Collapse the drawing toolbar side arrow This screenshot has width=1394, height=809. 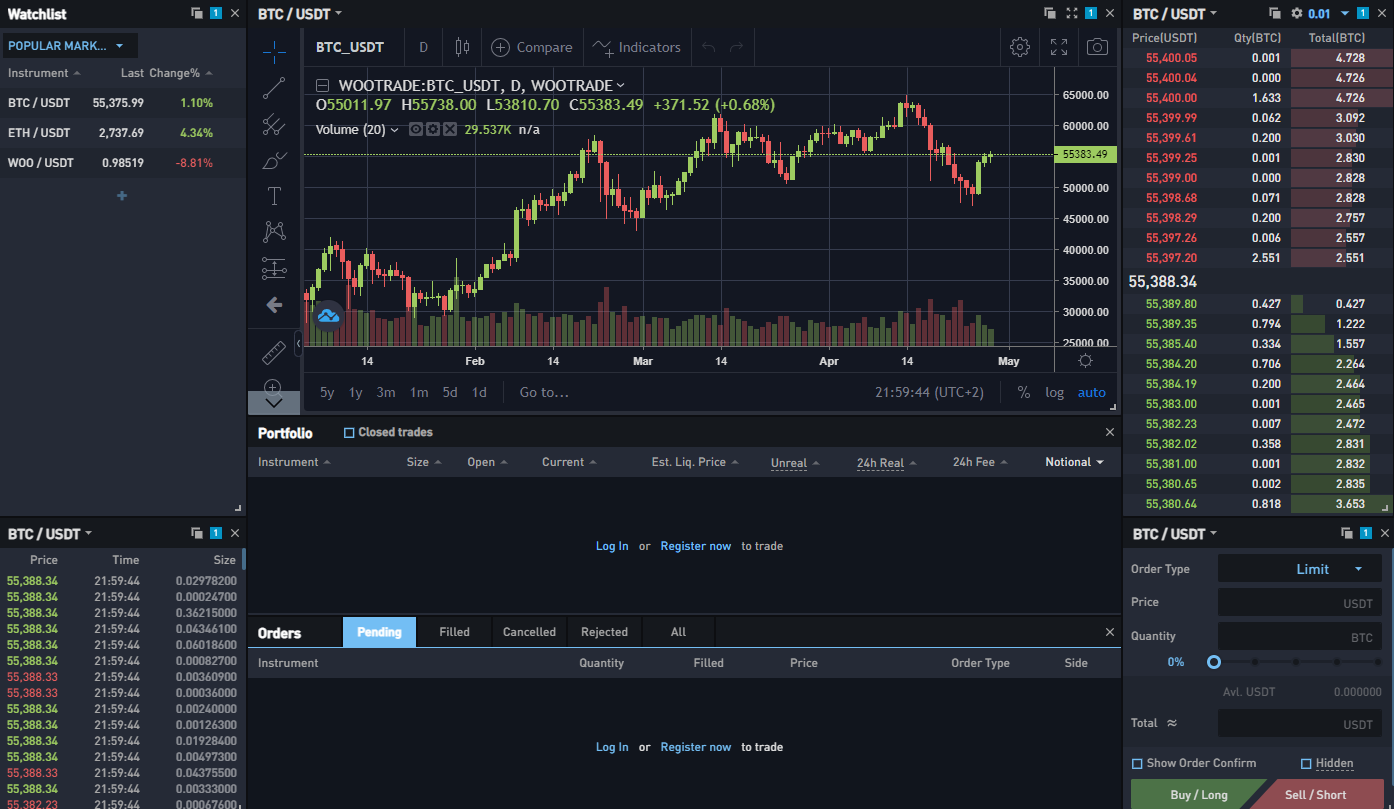298,344
